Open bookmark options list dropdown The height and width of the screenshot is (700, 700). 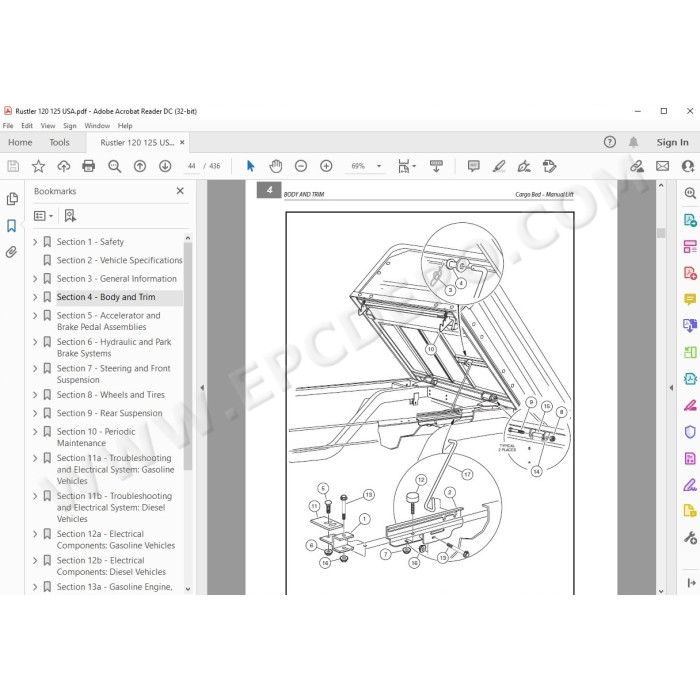pos(43,216)
